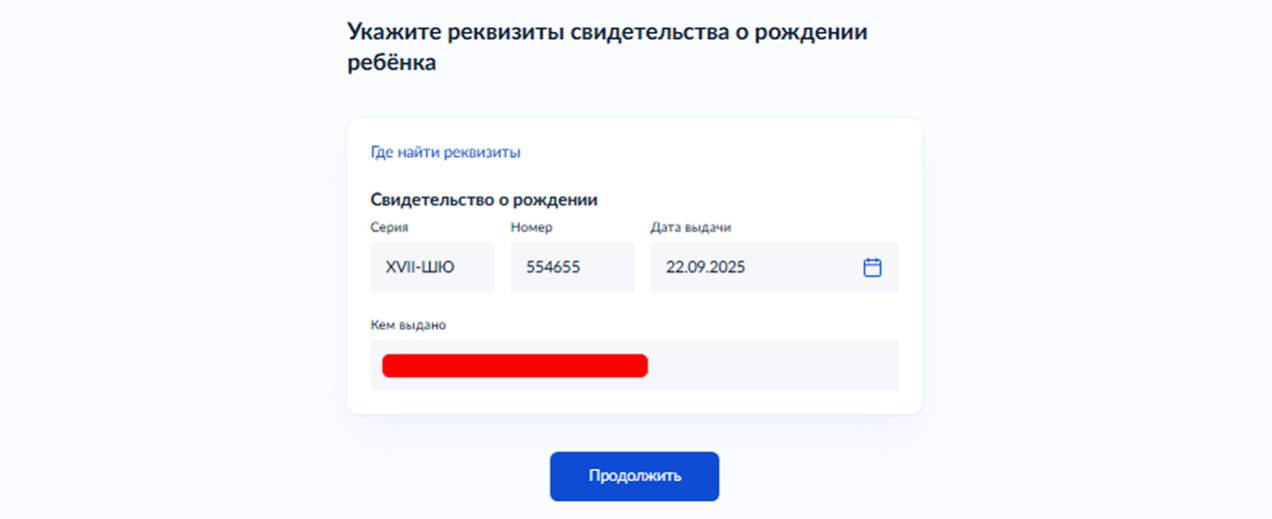Focus the 'Кем выдано' input field
This screenshot has width=1272, height=519.
[634, 365]
